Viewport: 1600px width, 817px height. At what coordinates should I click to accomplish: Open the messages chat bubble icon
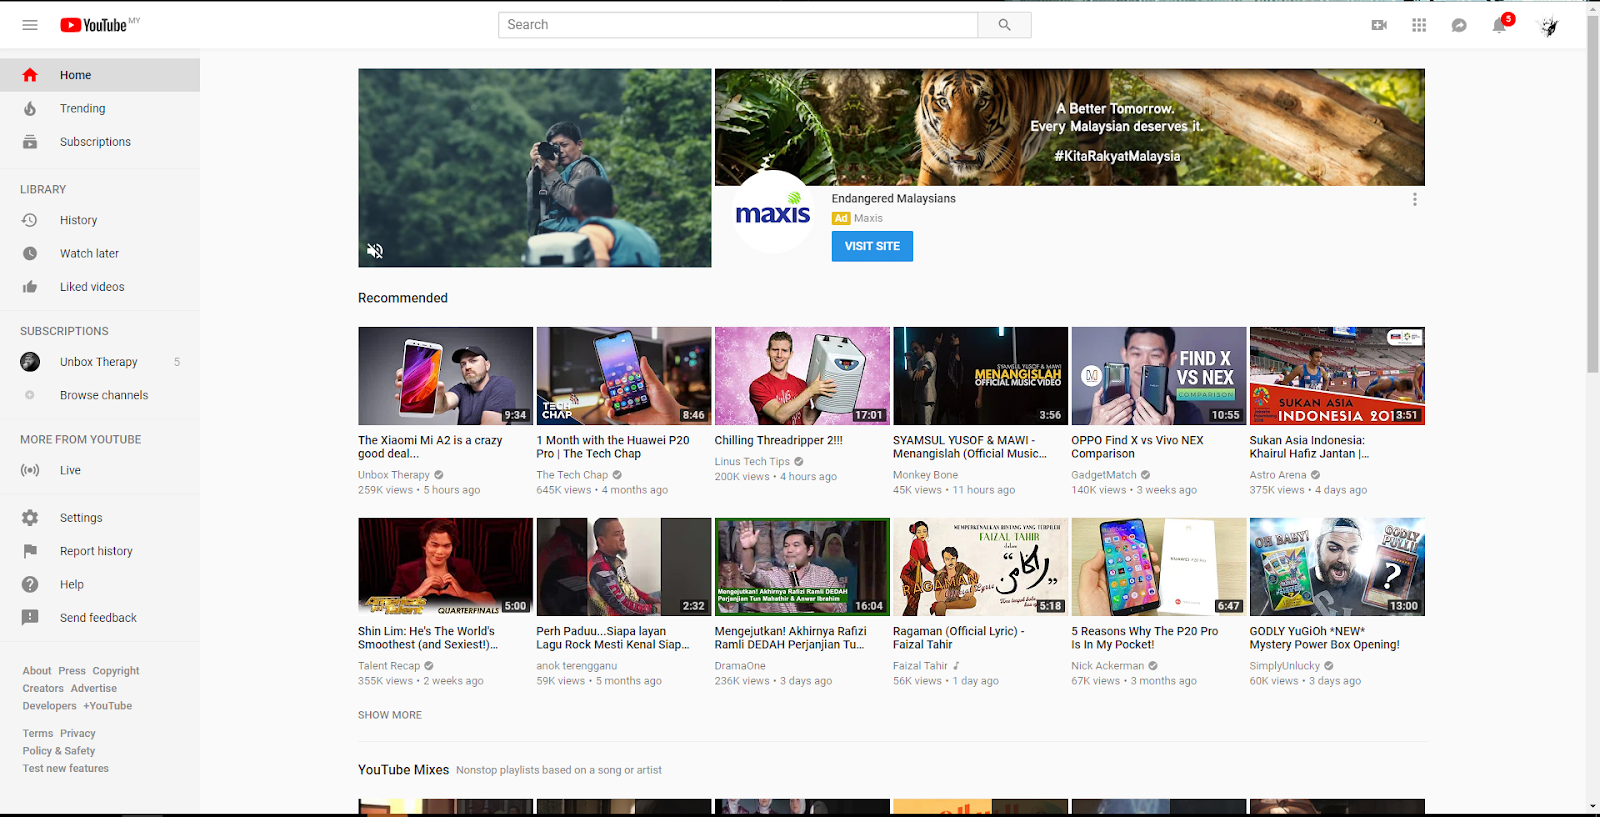click(x=1459, y=25)
